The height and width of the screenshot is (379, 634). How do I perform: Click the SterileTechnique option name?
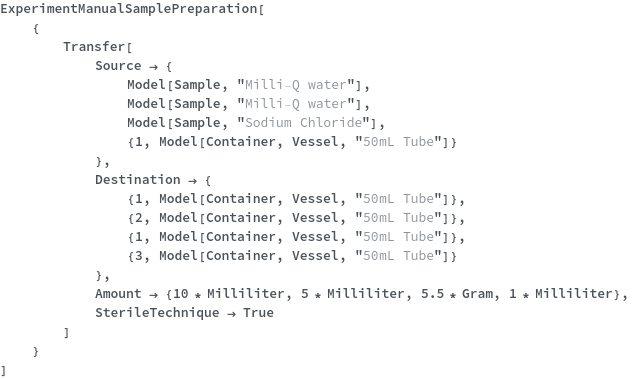[x=157, y=313]
